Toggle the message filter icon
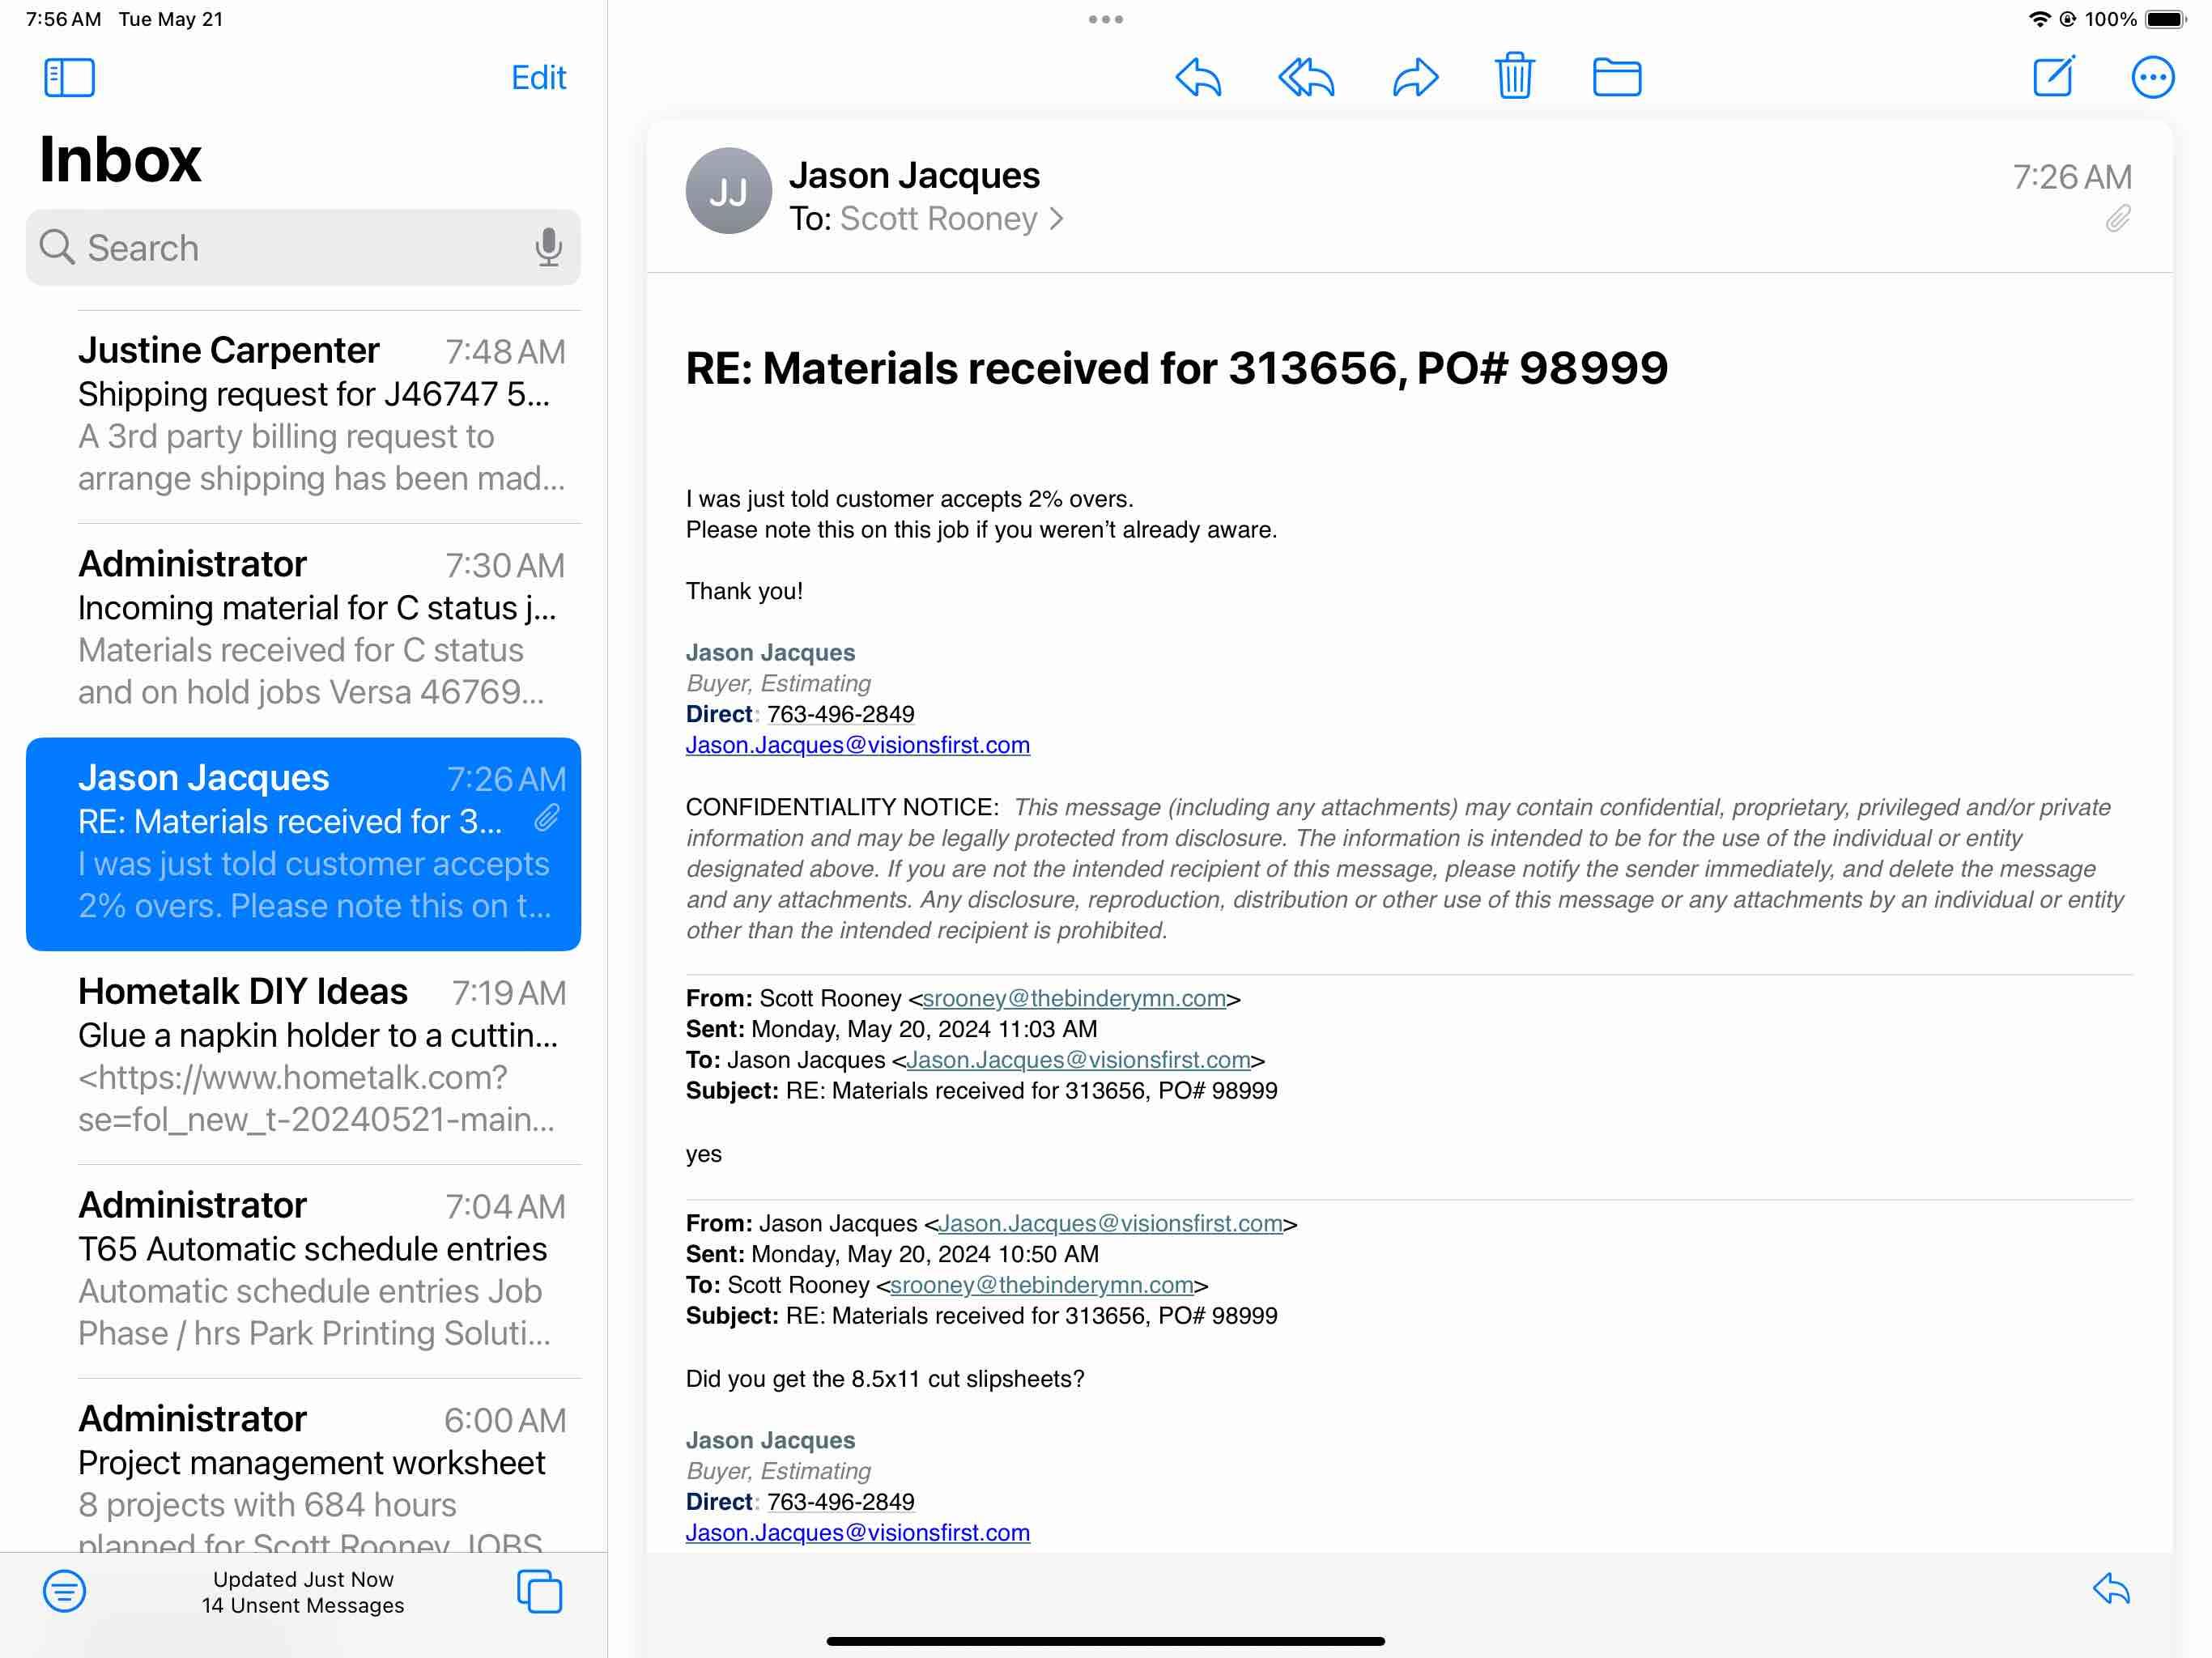This screenshot has width=2212, height=1658. pyautogui.click(x=65, y=1591)
